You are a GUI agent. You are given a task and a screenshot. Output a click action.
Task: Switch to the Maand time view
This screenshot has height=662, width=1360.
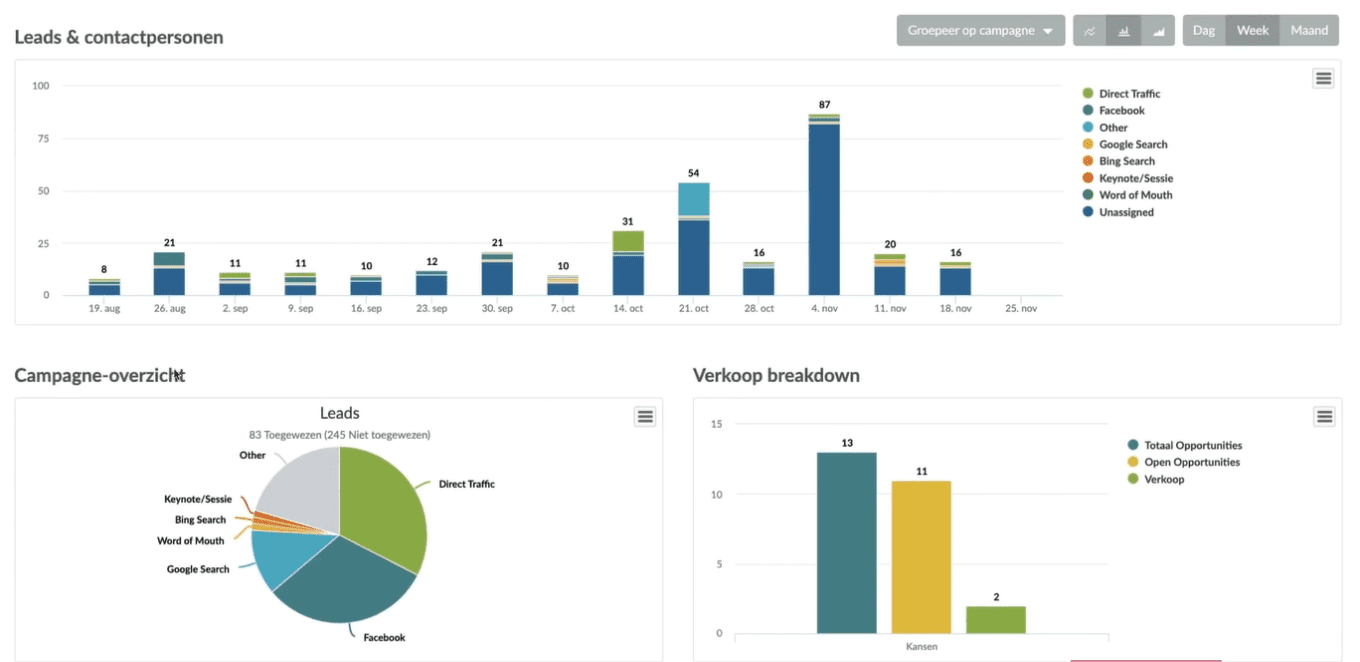[x=1308, y=31]
